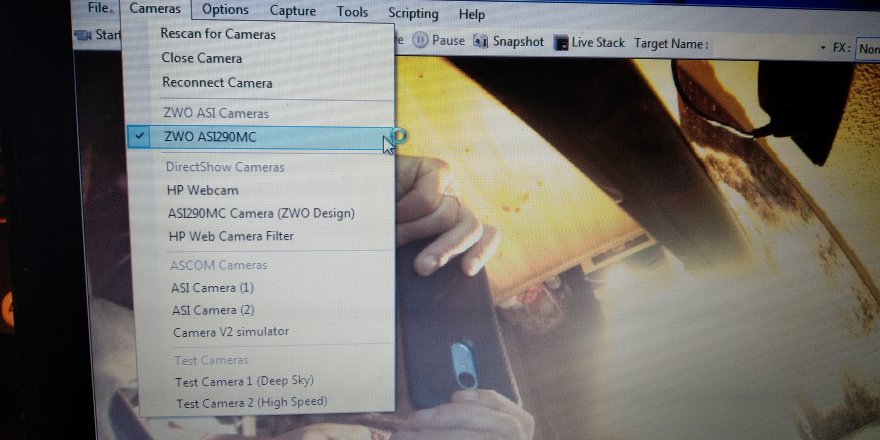This screenshot has height=440, width=880.
Task: Pick HP Webcam from DirectShow list
Action: click(x=203, y=190)
